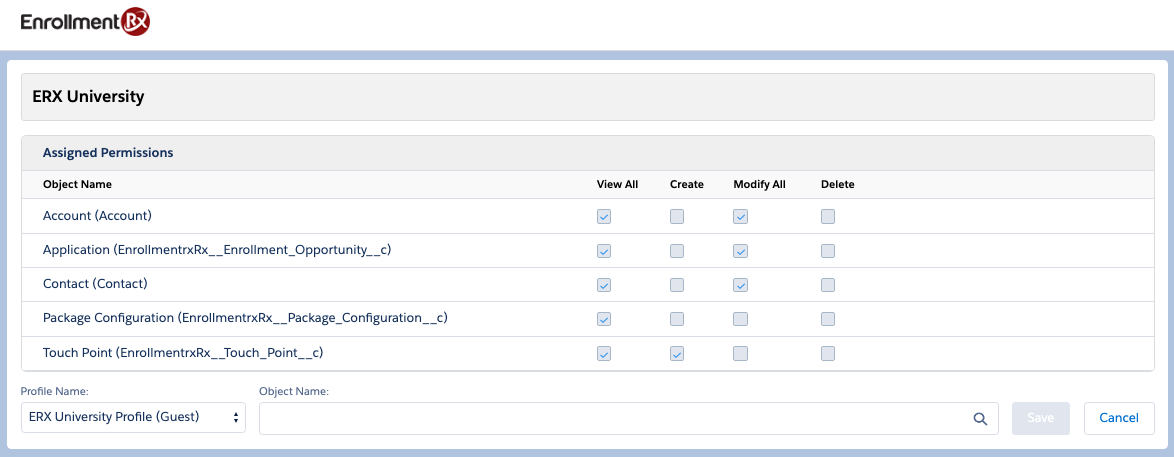Select the Touch Point object row

click(x=183, y=353)
